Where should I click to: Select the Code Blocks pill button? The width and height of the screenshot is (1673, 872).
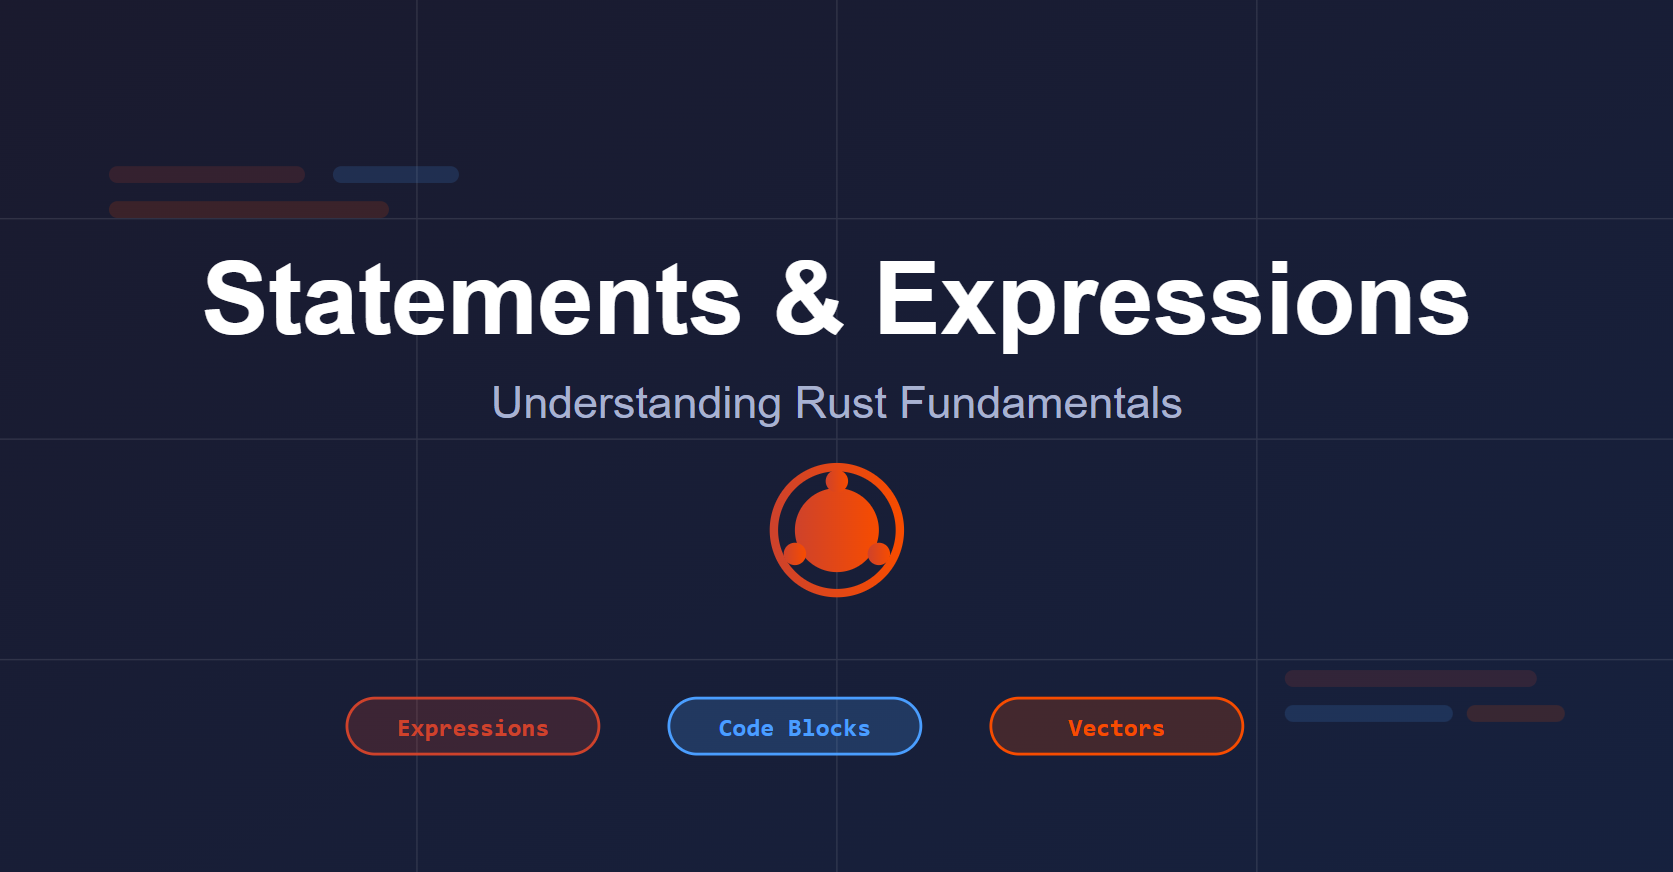point(794,727)
